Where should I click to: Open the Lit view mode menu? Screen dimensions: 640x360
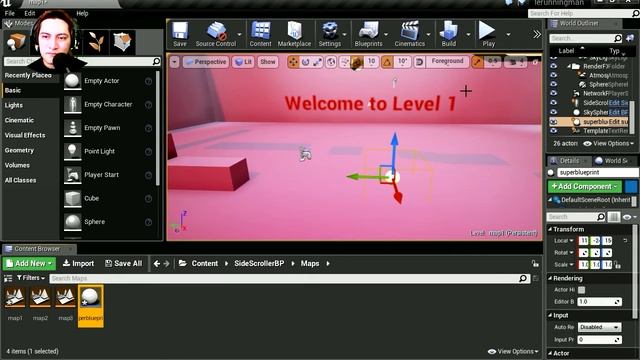243,62
